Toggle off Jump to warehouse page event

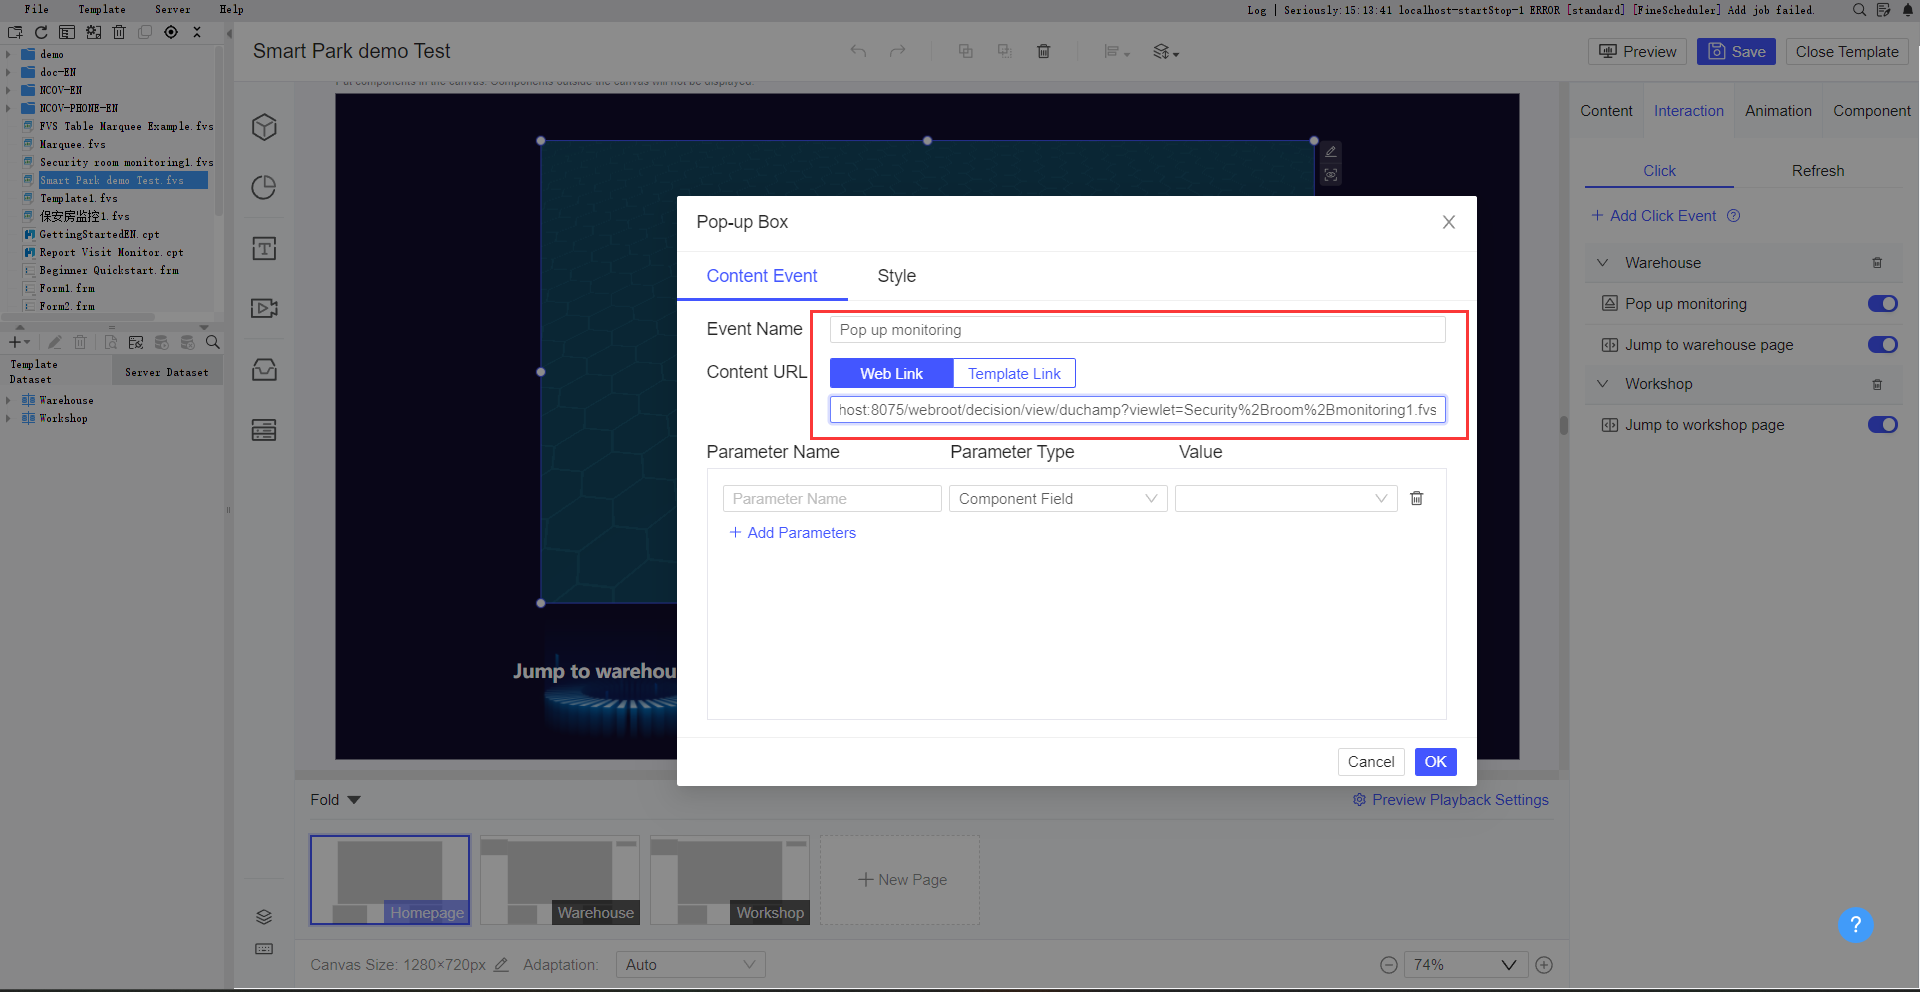click(1883, 344)
